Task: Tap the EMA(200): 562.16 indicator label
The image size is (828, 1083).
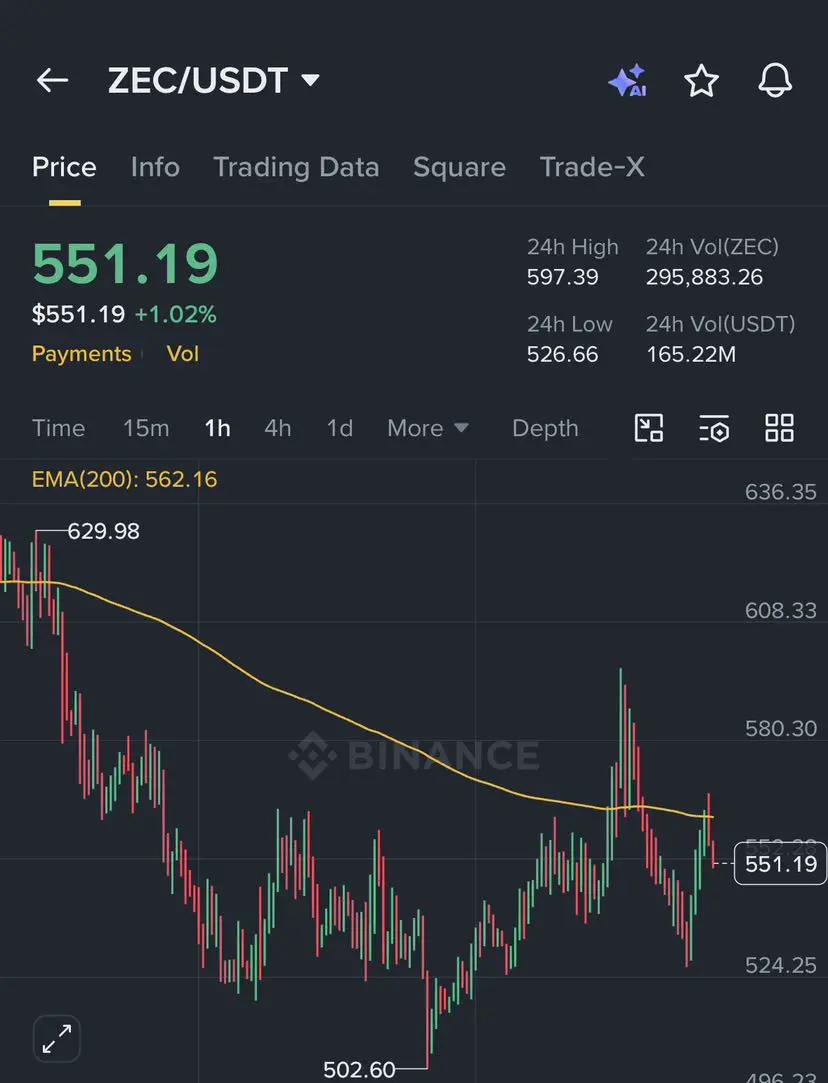Action: click(124, 479)
